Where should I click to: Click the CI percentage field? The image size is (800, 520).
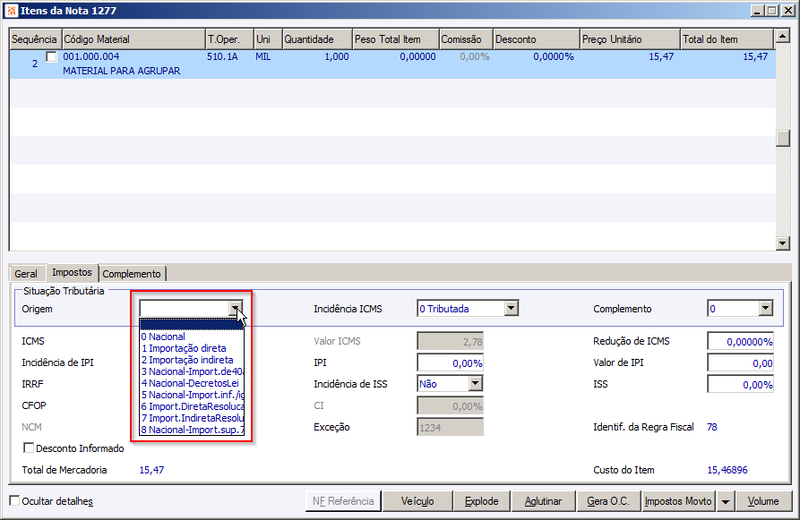450,406
